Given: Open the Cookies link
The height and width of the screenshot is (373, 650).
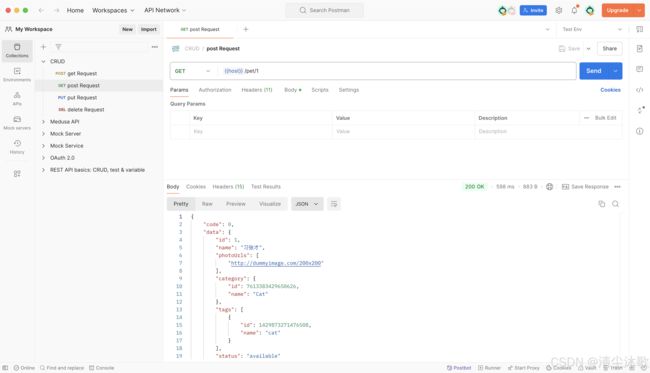Looking at the screenshot, I should (x=610, y=90).
